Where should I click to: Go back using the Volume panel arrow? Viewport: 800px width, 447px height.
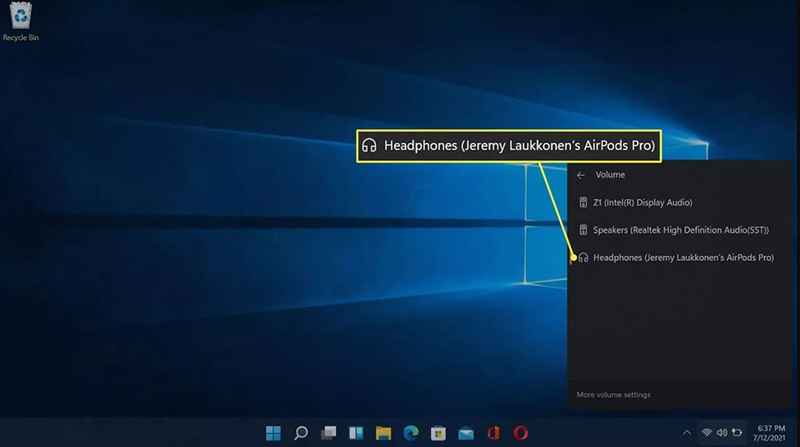(581, 175)
